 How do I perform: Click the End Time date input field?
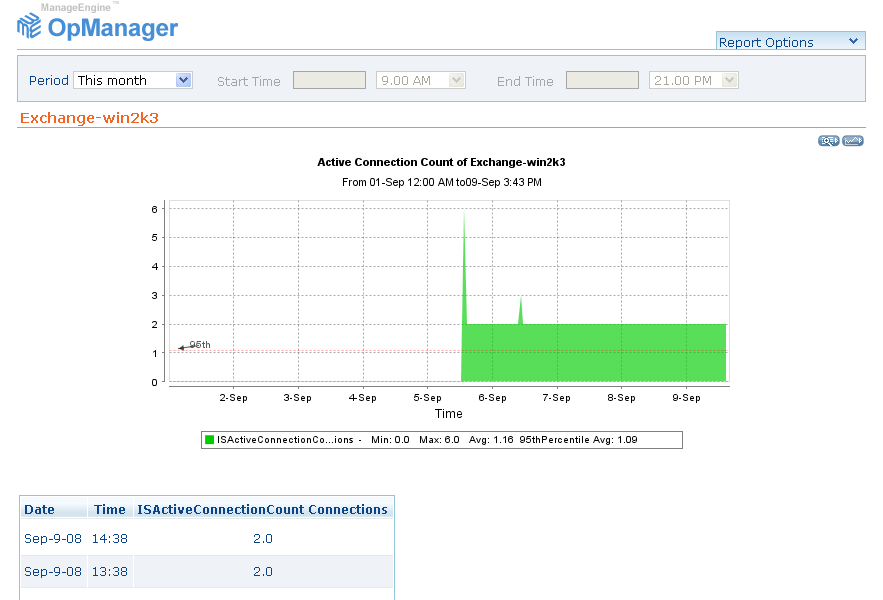(x=602, y=80)
